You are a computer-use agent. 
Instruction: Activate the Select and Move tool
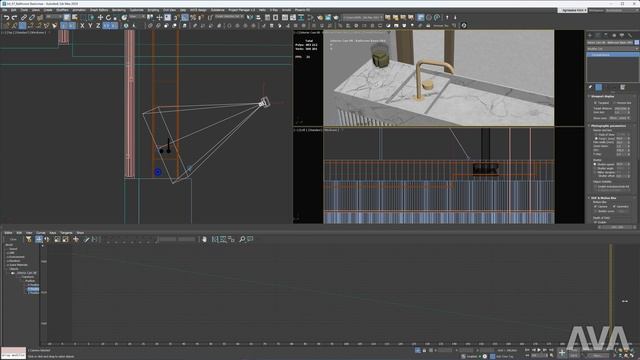point(100,18)
